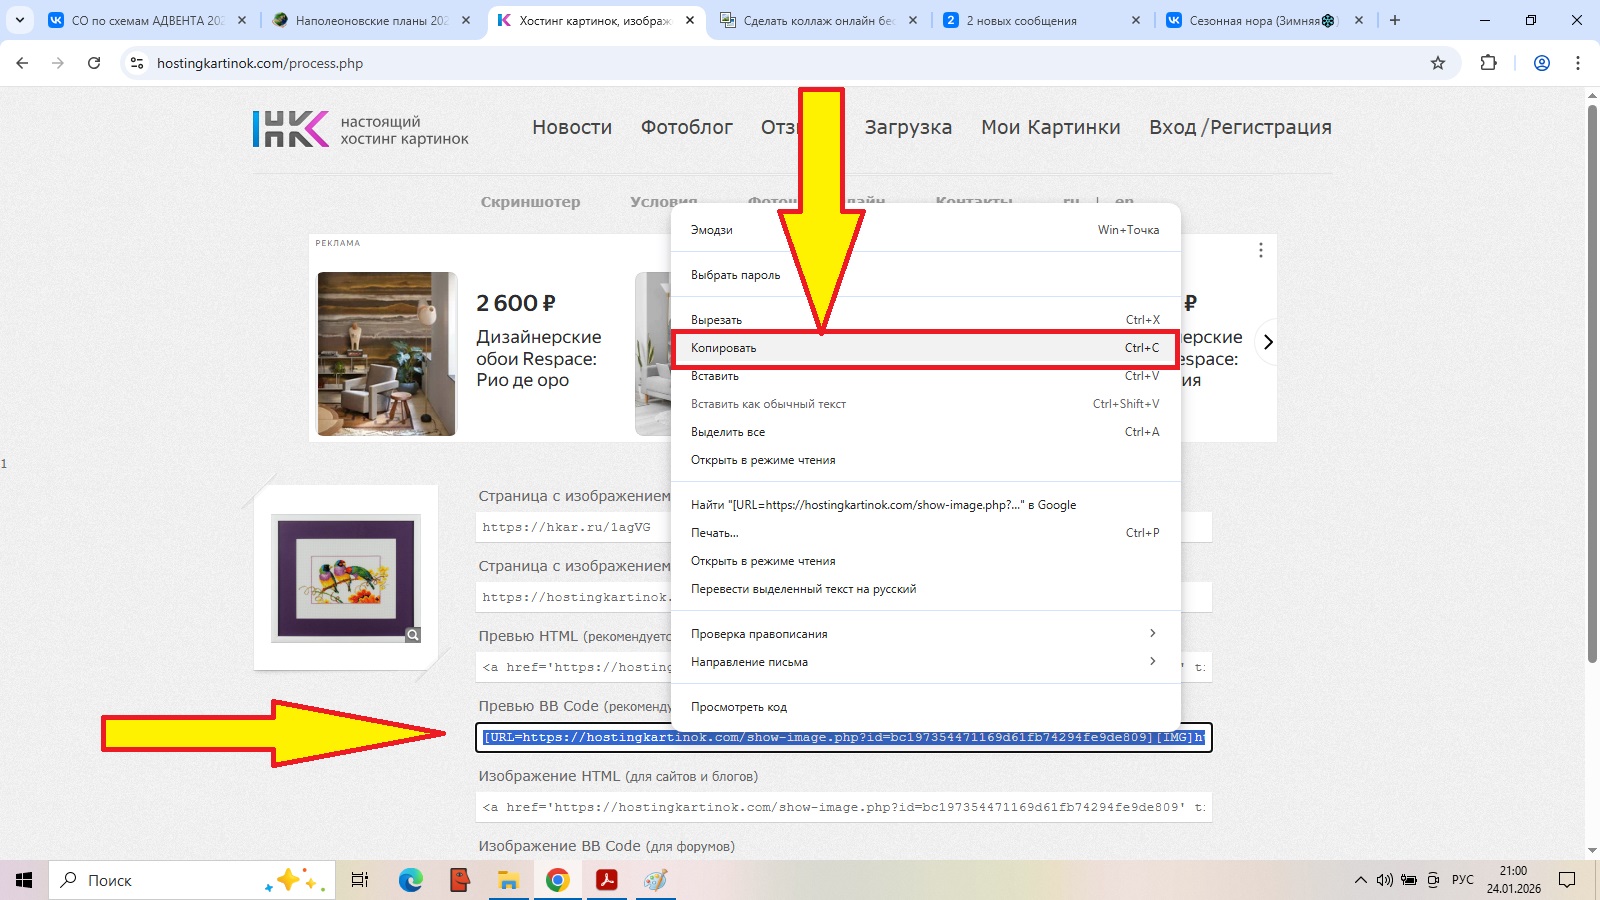Click the taskbar Поиск search box
Screen dimensions: 1600x900
[192, 880]
